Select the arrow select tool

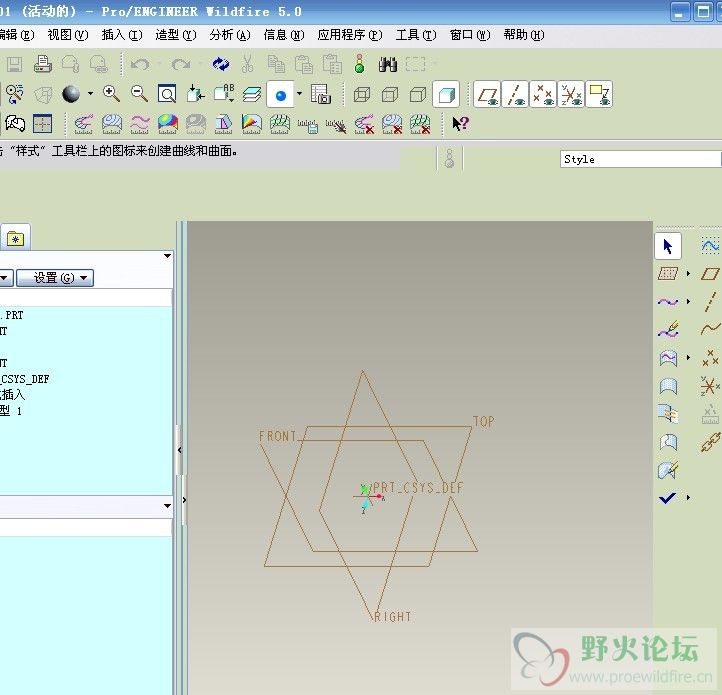[x=668, y=246]
